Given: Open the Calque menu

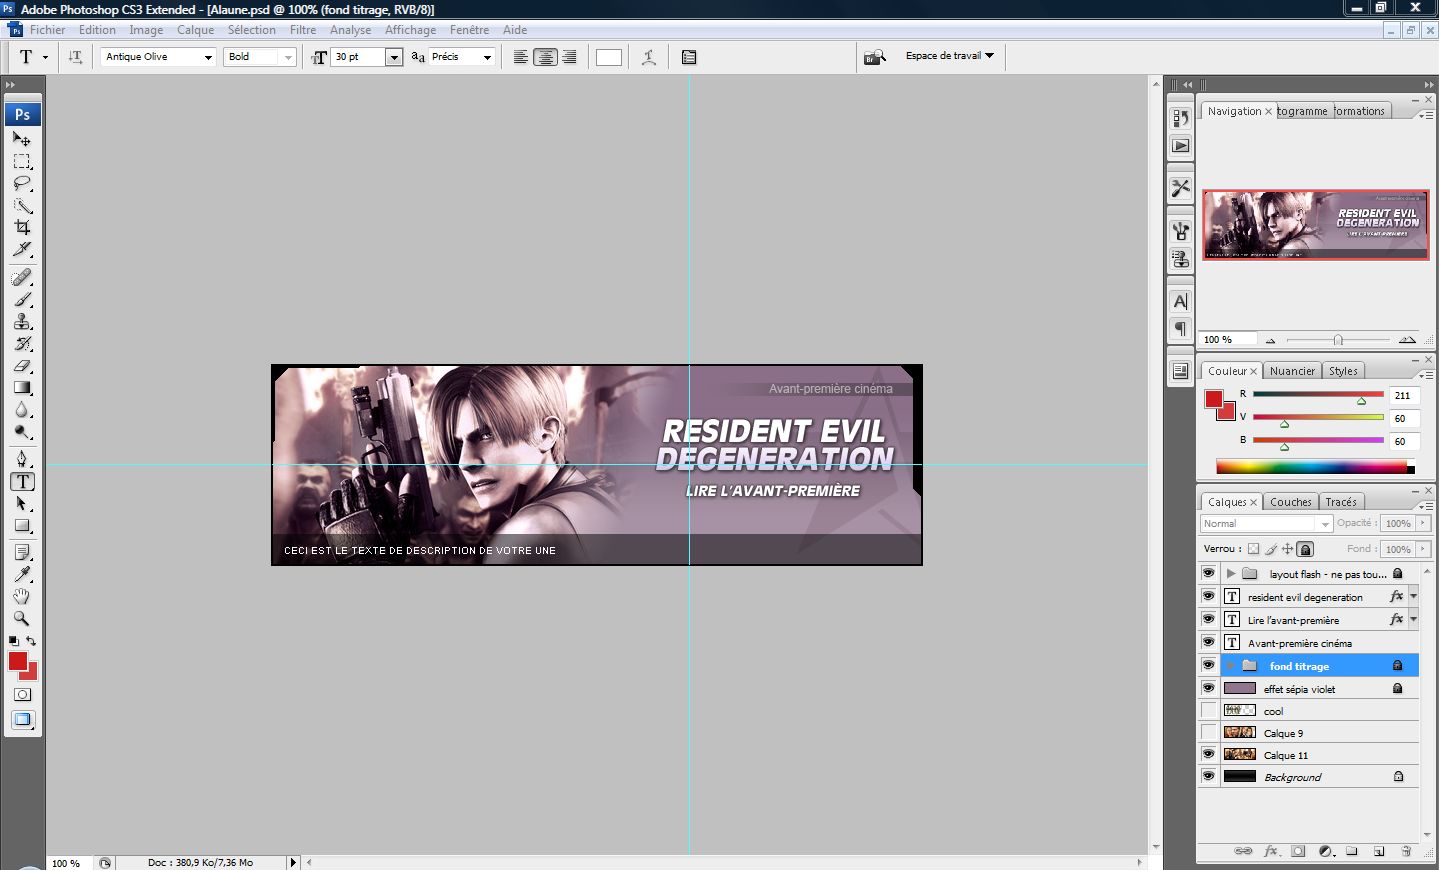Looking at the screenshot, I should pos(195,30).
